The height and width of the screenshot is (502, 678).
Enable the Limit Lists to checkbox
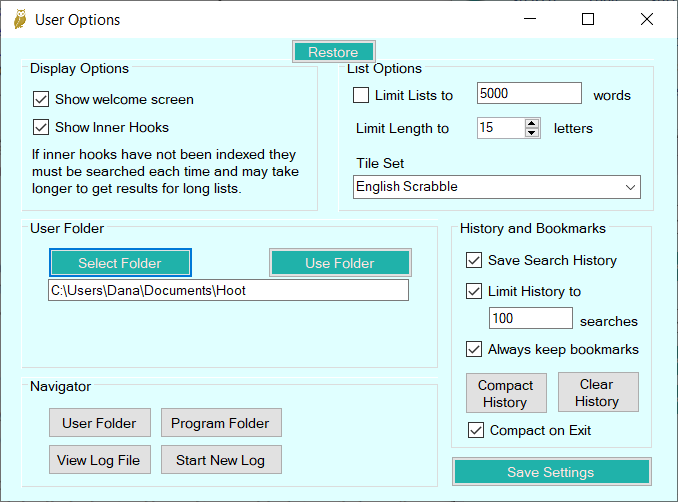coord(361,95)
